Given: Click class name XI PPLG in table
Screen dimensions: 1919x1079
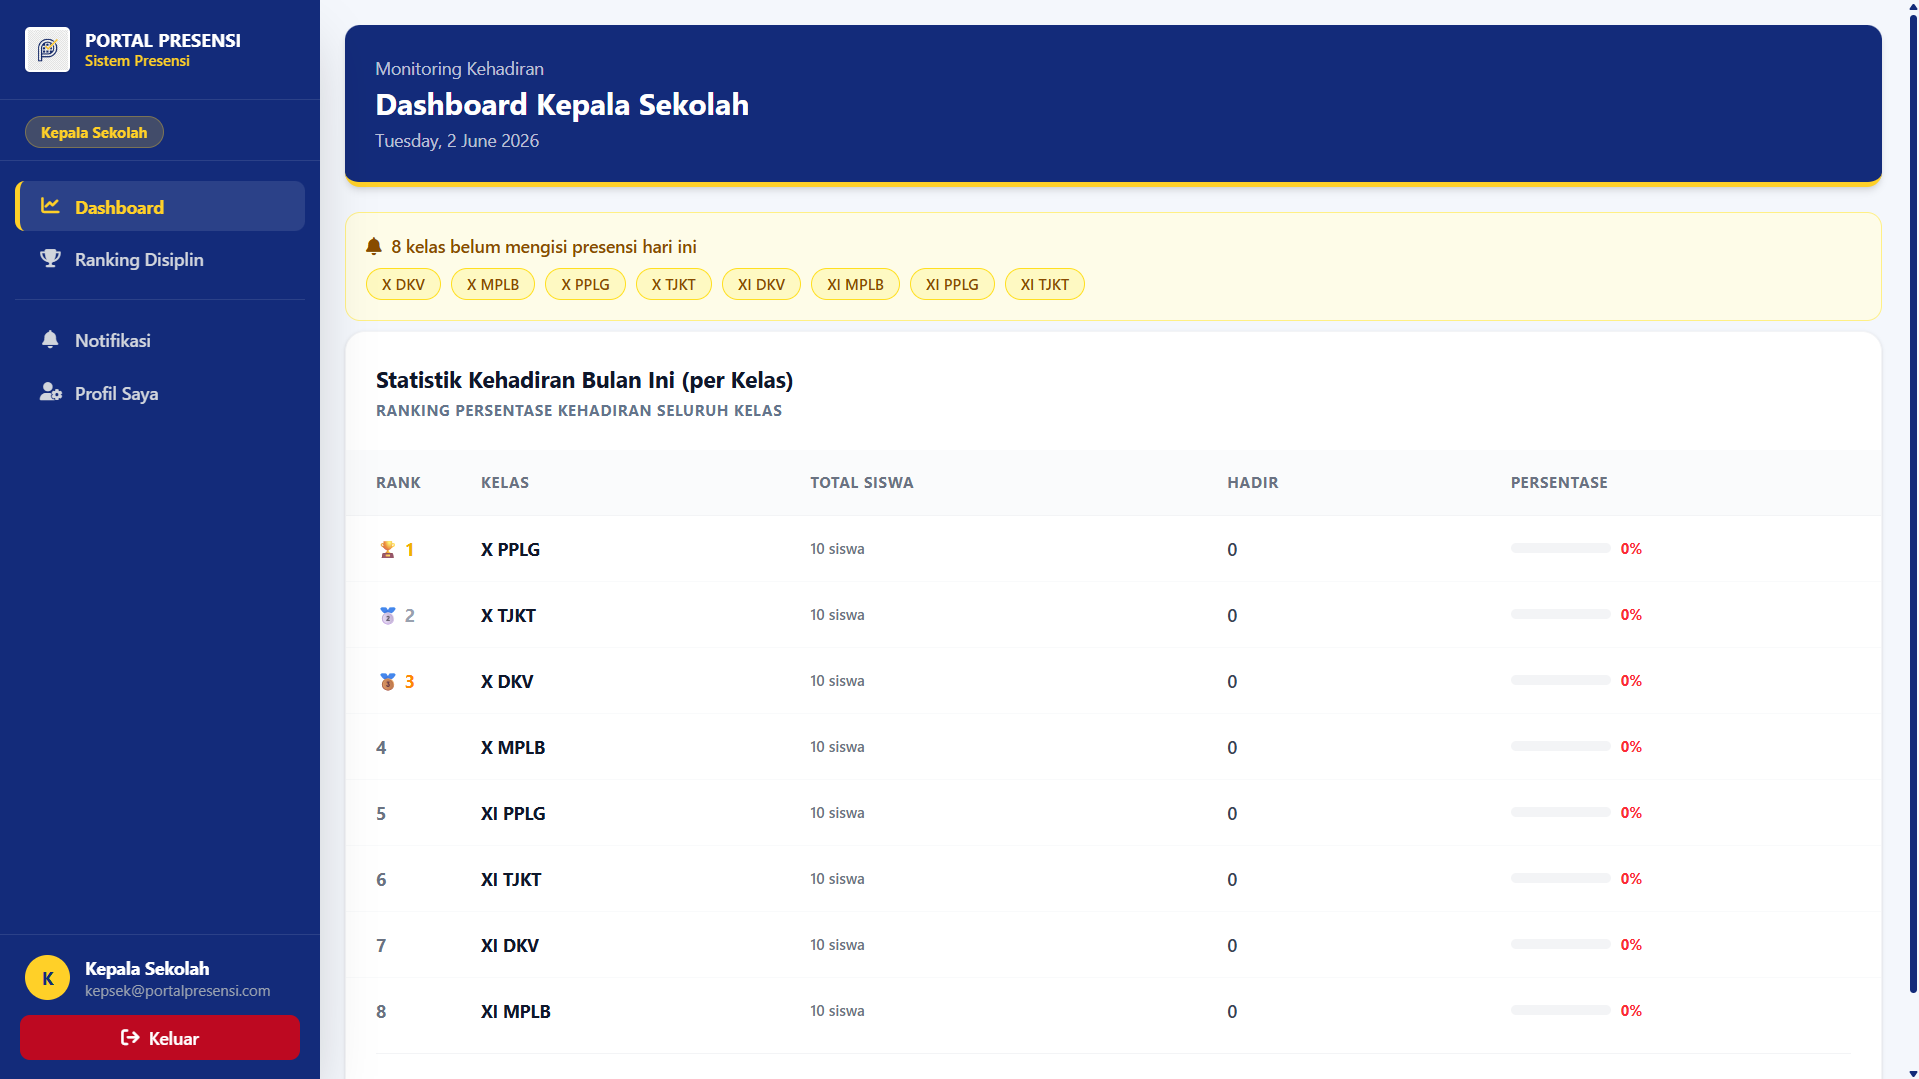Looking at the screenshot, I should click(x=513, y=813).
